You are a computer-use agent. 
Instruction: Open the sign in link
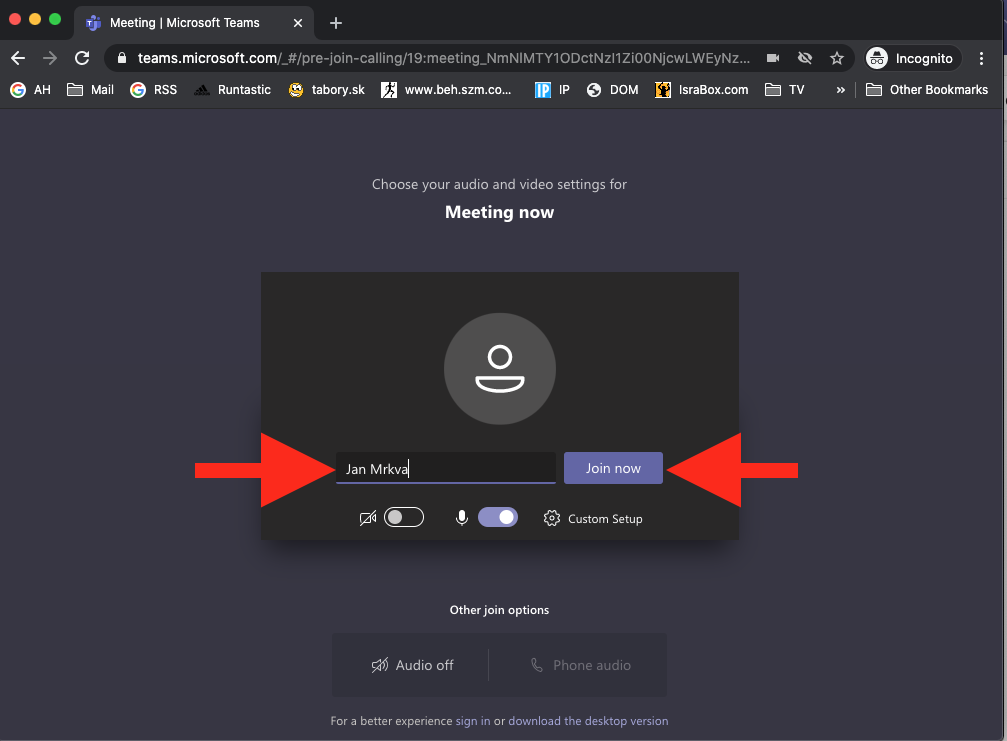(472, 721)
